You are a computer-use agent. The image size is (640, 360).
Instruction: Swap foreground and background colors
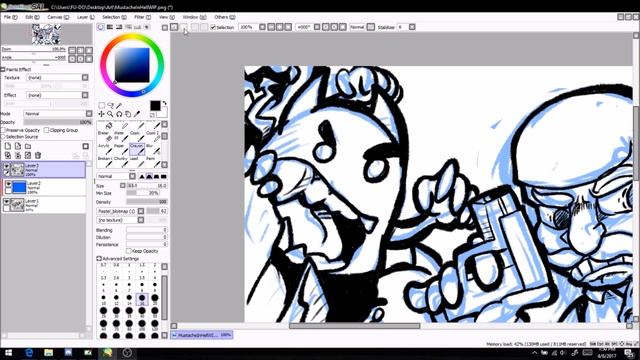coord(164,103)
